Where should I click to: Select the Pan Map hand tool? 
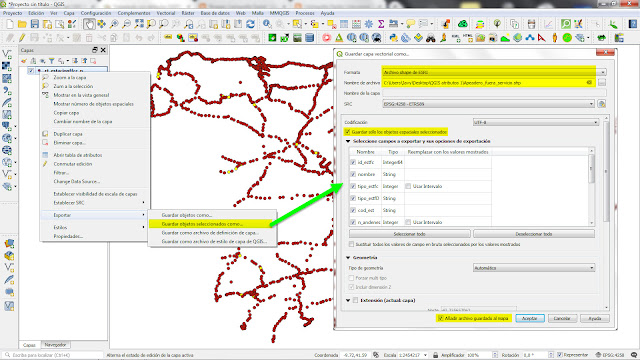point(89,24)
